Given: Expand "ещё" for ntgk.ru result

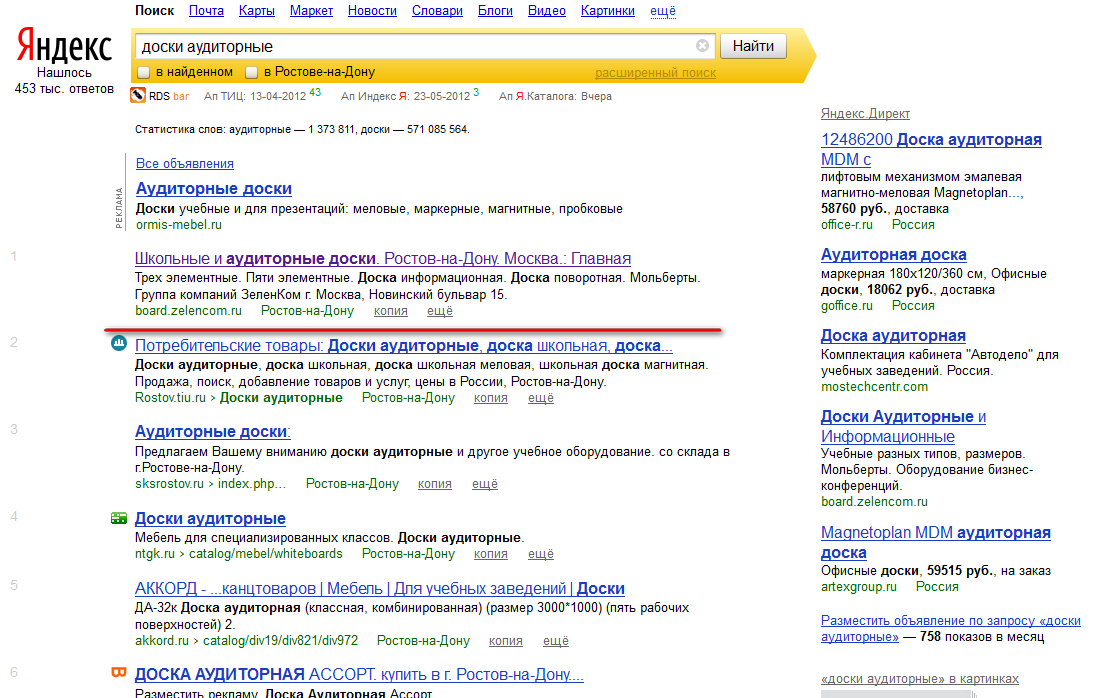Looking at the screenshot, I should (541, 554).
